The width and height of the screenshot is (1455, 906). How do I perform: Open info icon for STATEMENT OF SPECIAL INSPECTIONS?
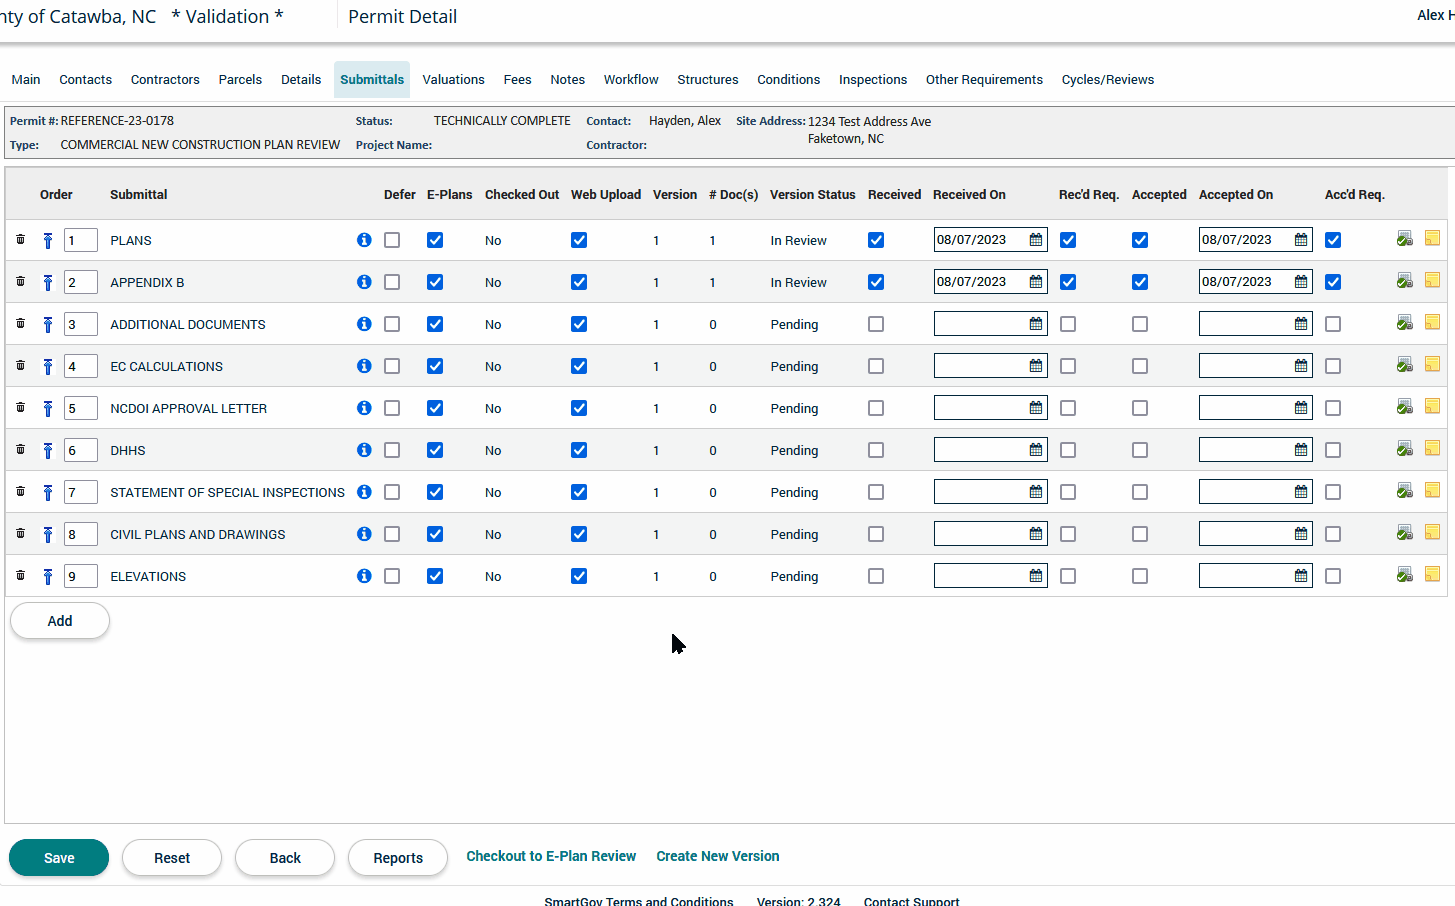pyautogui.click(x=364, y=492)
